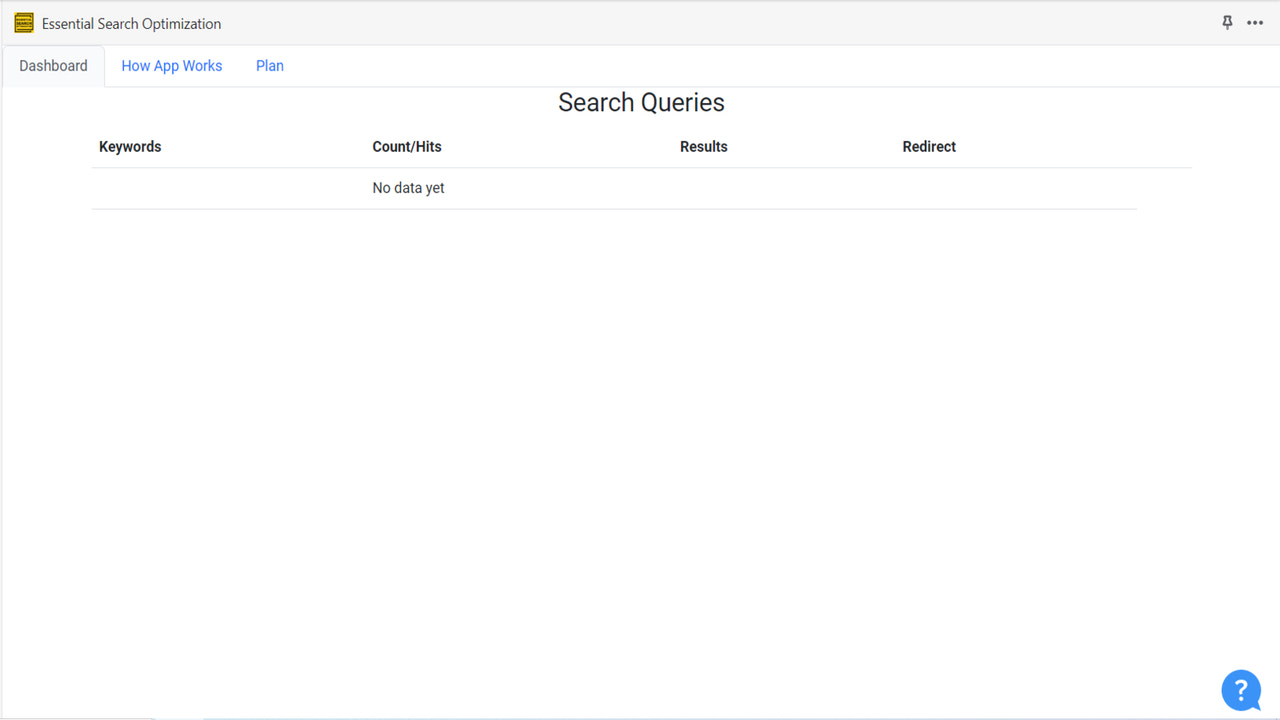Switch to the Dashboard tab
This screenshot has width=1280, height=720.
click(x=53, y=66)
